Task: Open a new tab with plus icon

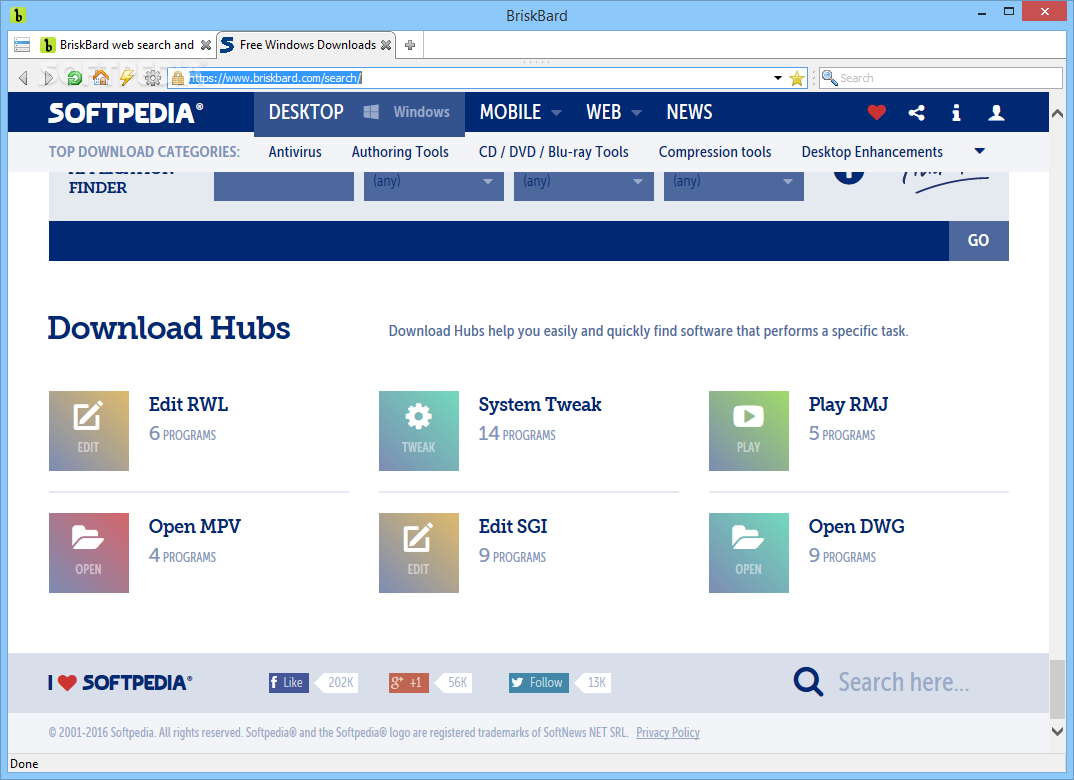Action: 410,45
